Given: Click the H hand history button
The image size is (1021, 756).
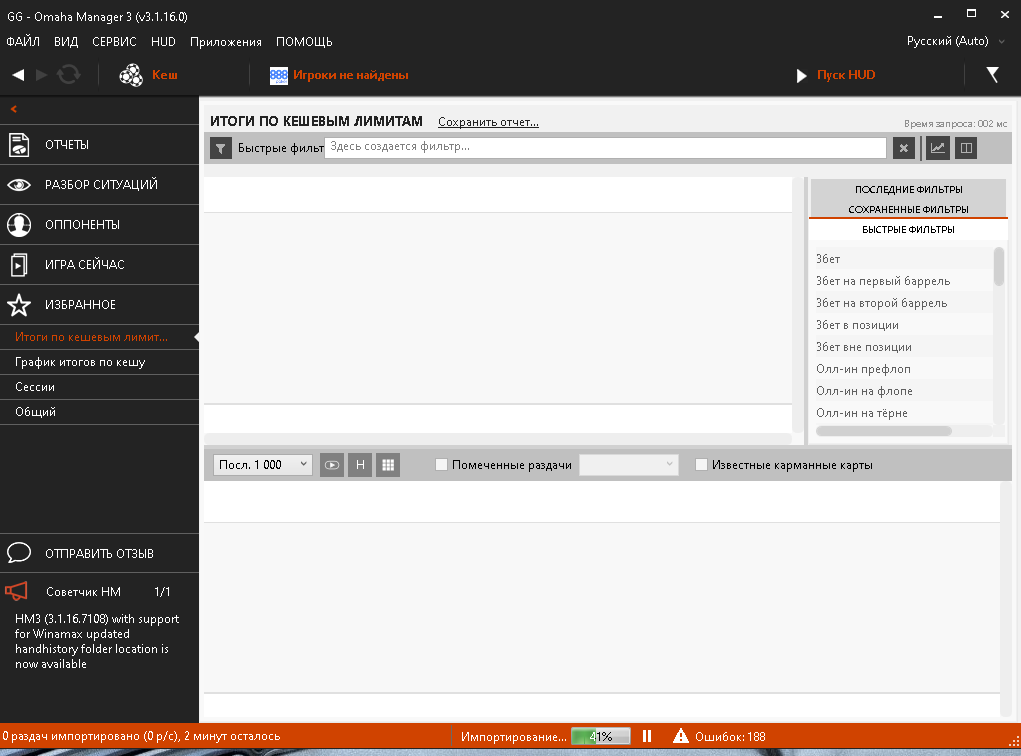Looking at the screenshot, I should [x=360, y=465].
